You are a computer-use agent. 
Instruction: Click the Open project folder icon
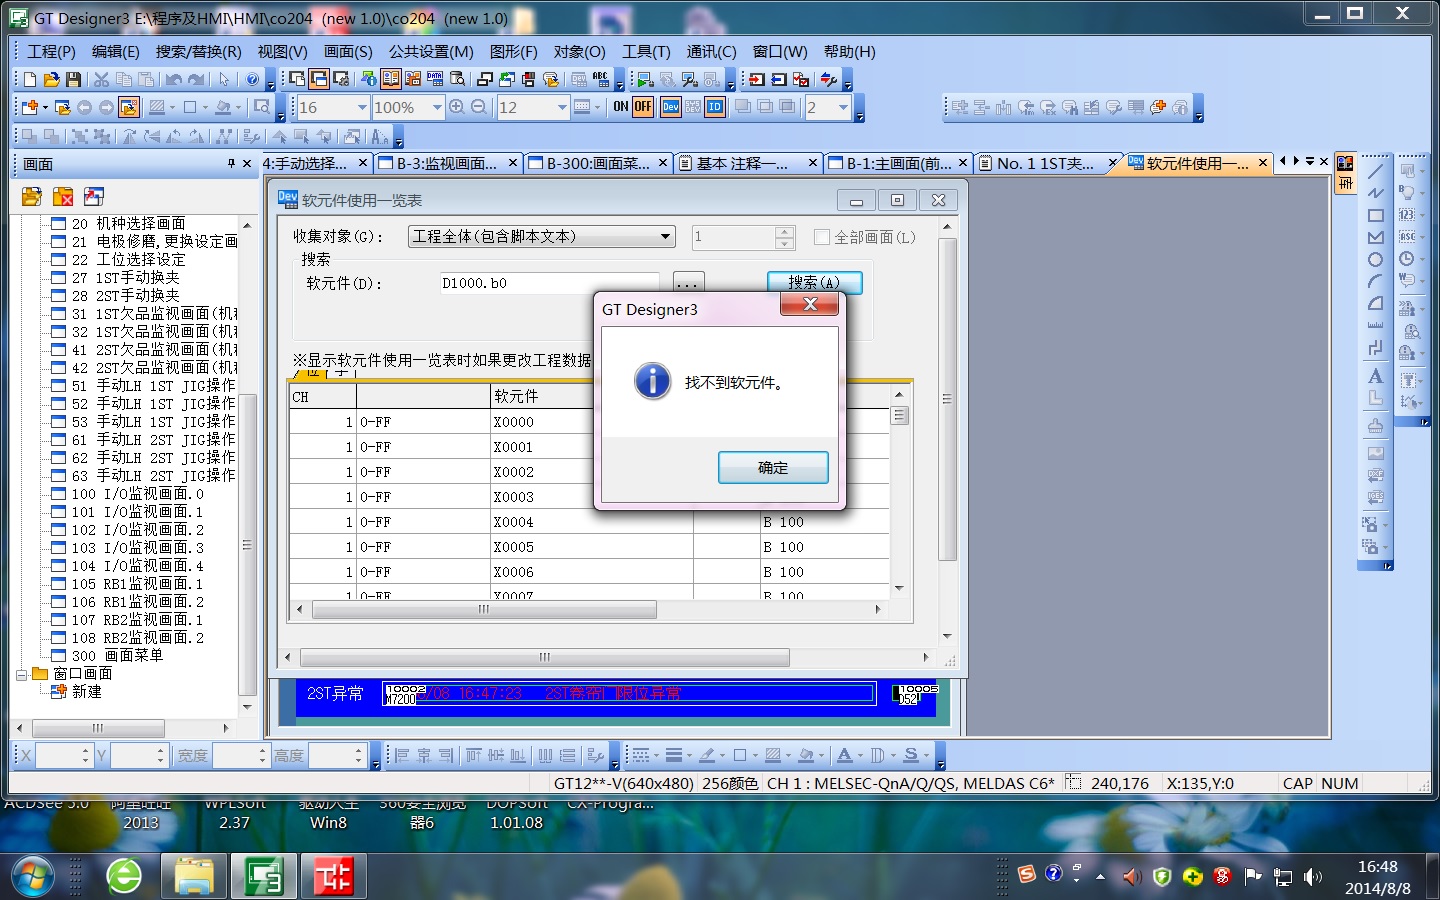51,79
